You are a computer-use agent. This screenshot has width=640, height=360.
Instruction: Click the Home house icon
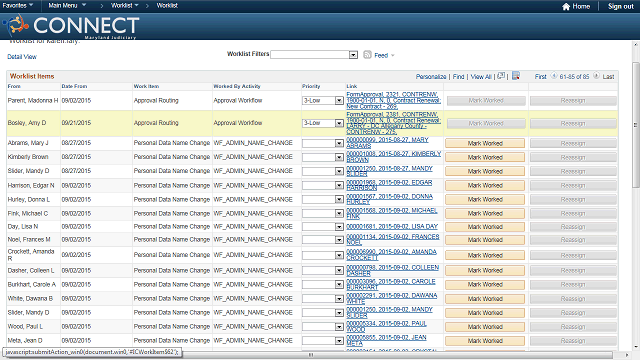(x=566, y=7)
